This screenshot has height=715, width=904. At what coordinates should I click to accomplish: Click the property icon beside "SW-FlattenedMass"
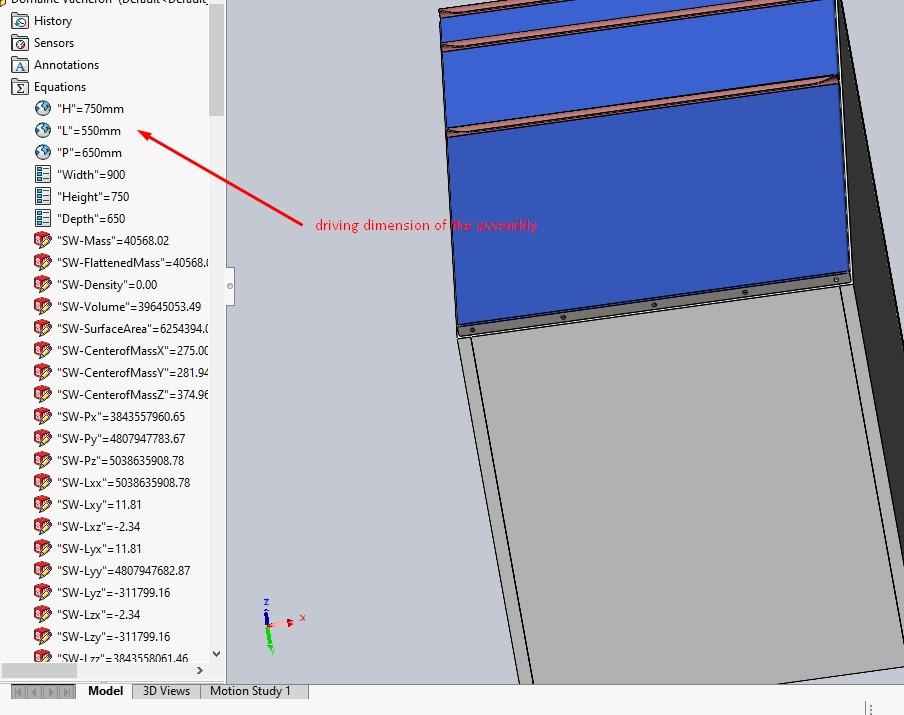[x=43, y=262]
